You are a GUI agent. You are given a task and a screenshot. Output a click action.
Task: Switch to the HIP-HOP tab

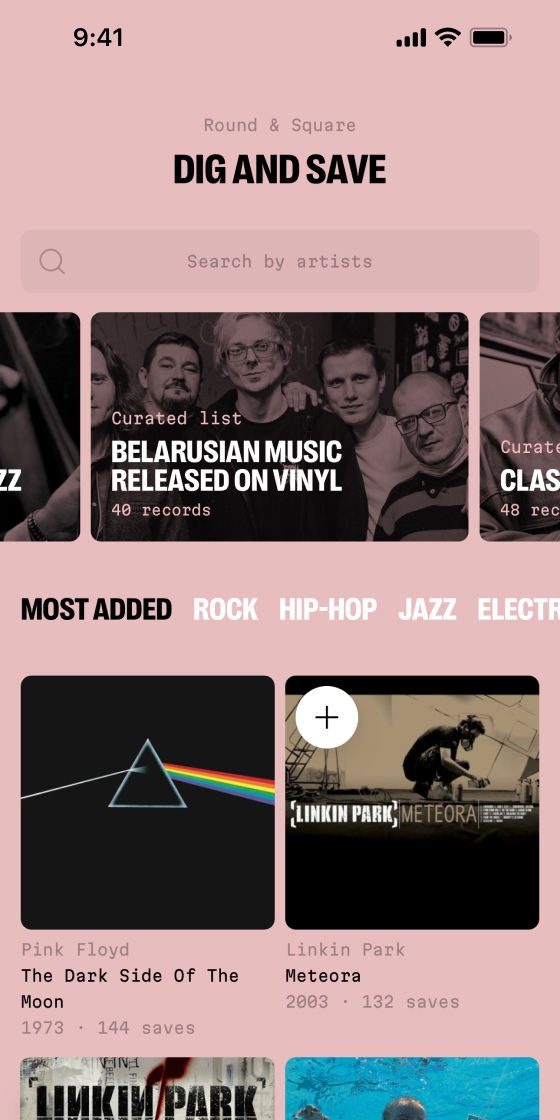(328, 609)
